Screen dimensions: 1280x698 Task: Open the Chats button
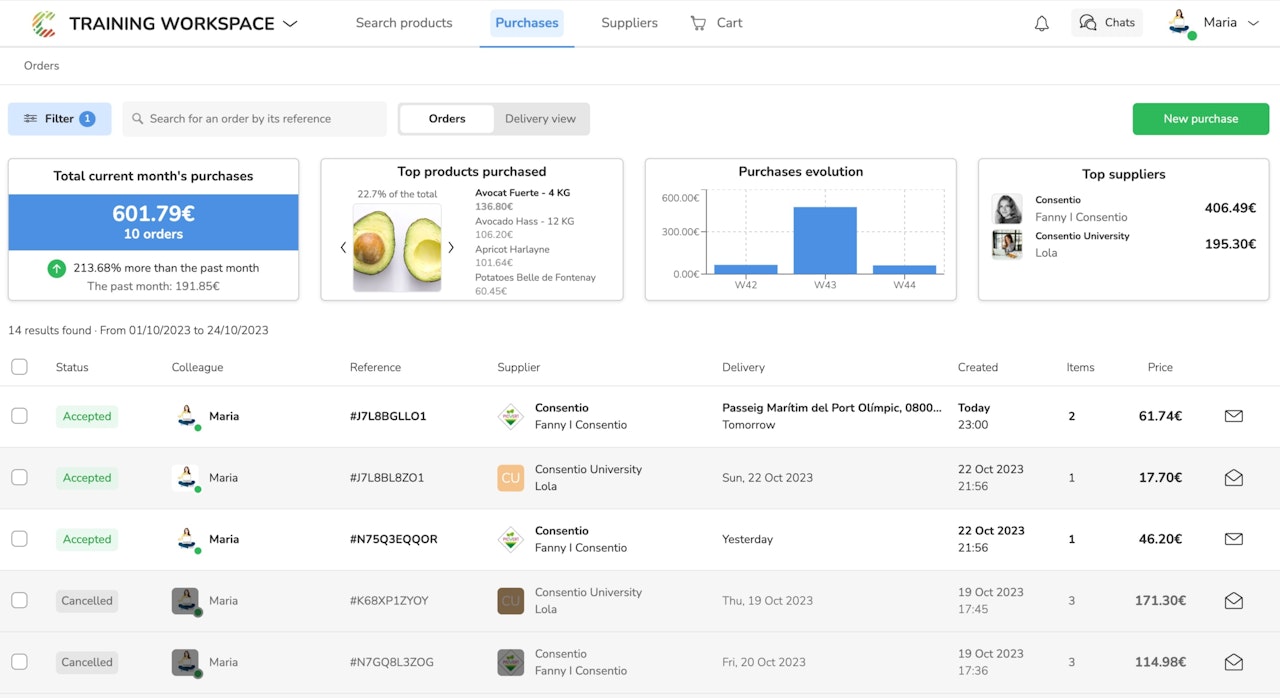[x=1106, y=23]
